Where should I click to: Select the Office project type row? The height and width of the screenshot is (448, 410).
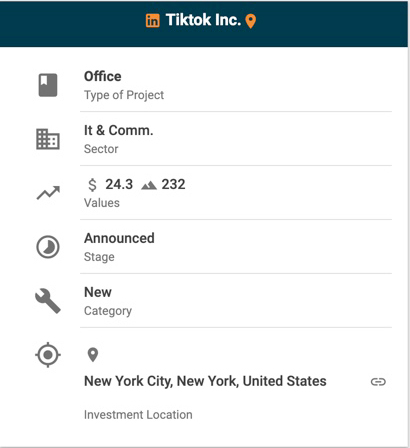click(x=236, y=85)
